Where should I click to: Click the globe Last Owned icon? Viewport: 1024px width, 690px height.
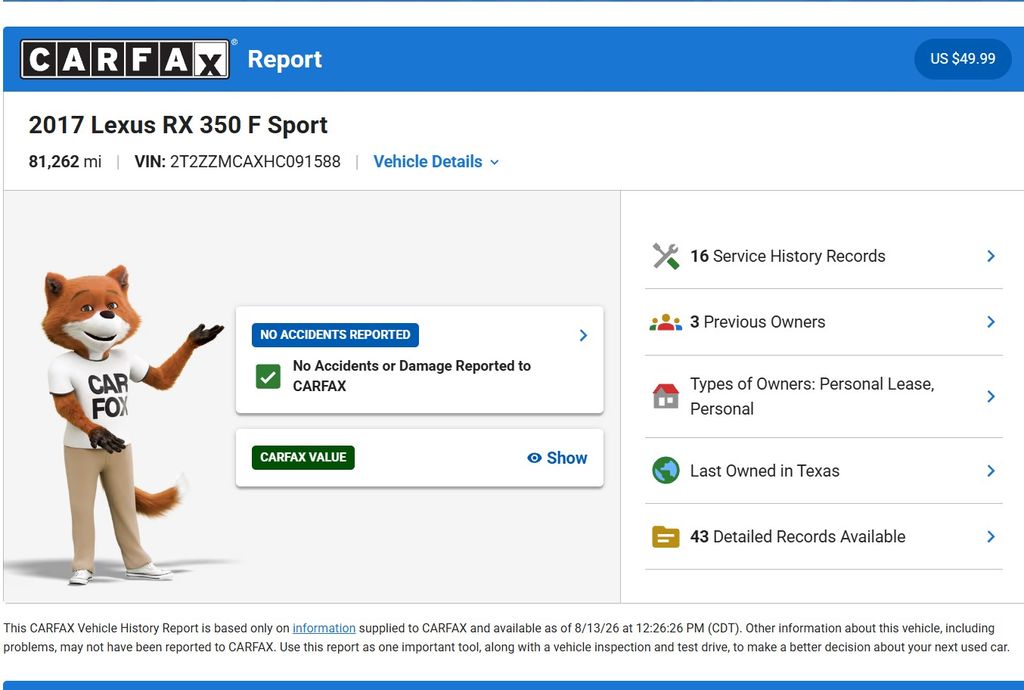[665, 471]
